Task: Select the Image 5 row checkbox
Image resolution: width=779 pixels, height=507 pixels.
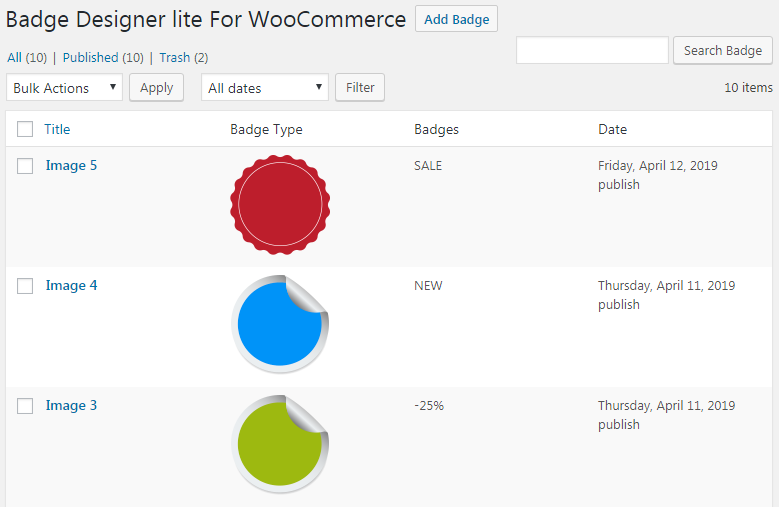Action: [25, 166]
